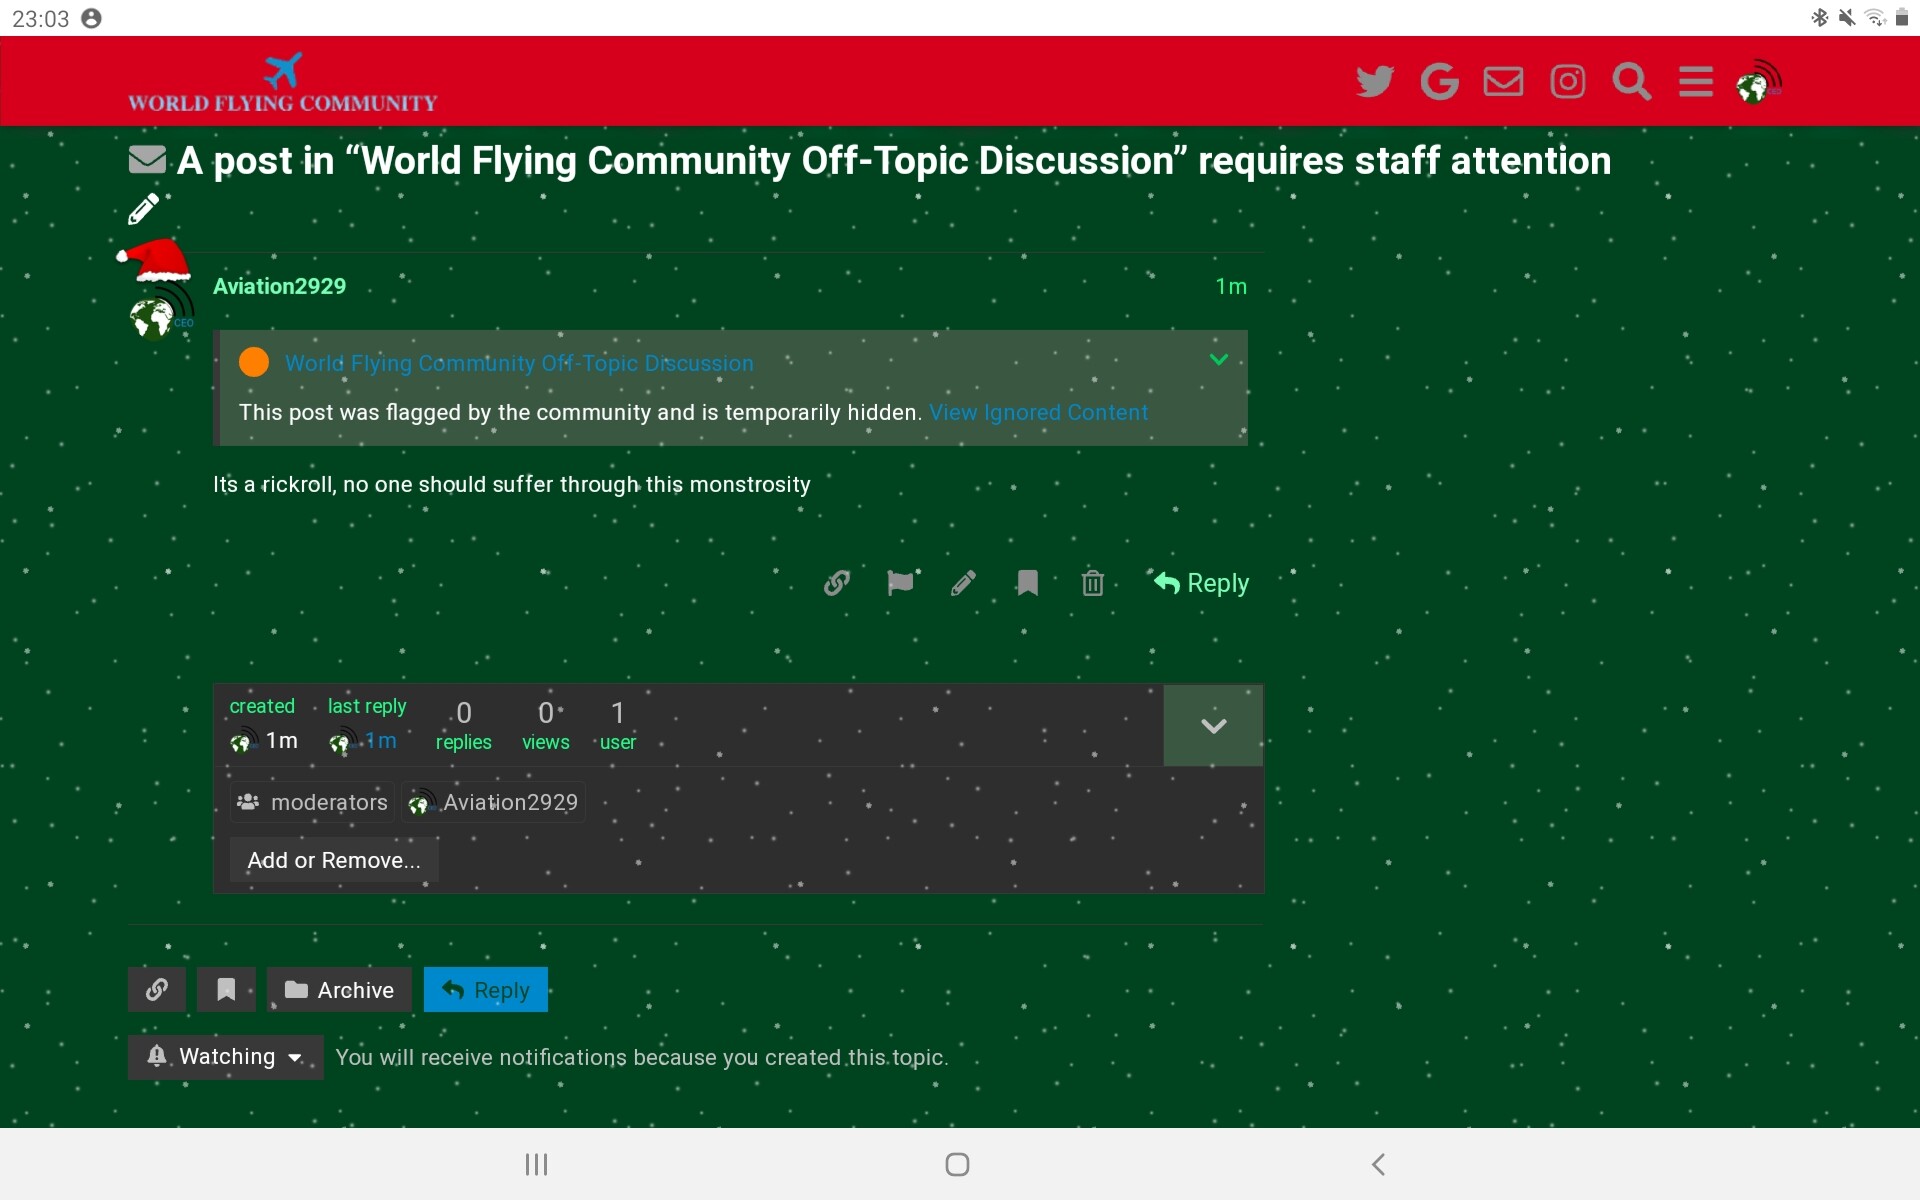
Task: Expand the quoted Off-Topic Discussion post
Action: tap(1218, 360)
